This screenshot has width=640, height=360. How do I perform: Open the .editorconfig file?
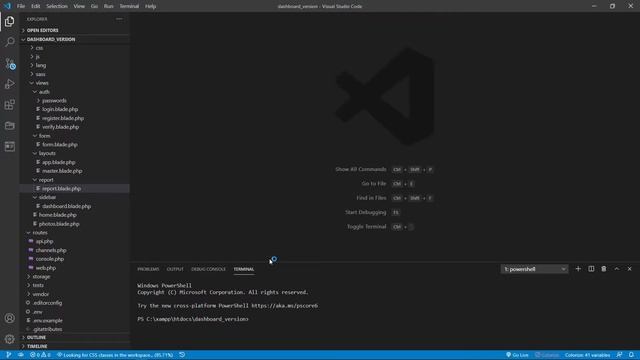pos(47,303)
